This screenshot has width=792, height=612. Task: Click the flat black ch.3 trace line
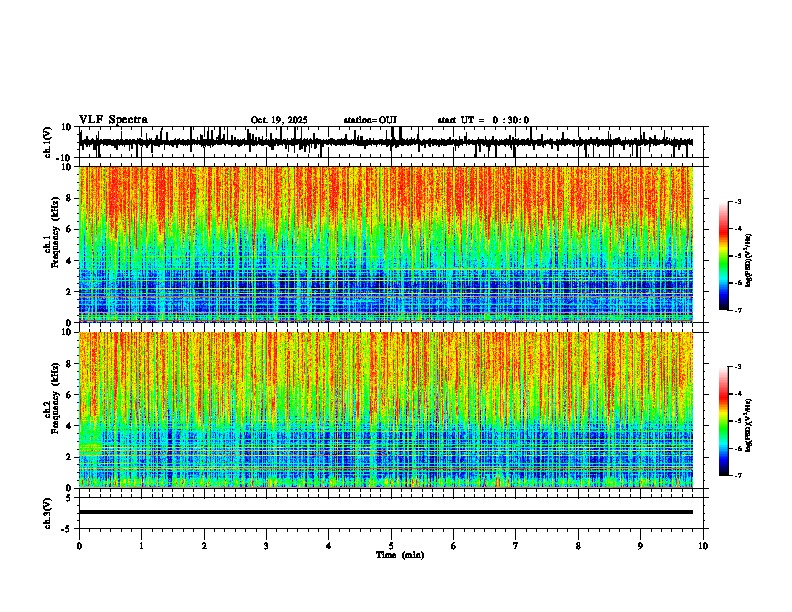click(386, 512)
